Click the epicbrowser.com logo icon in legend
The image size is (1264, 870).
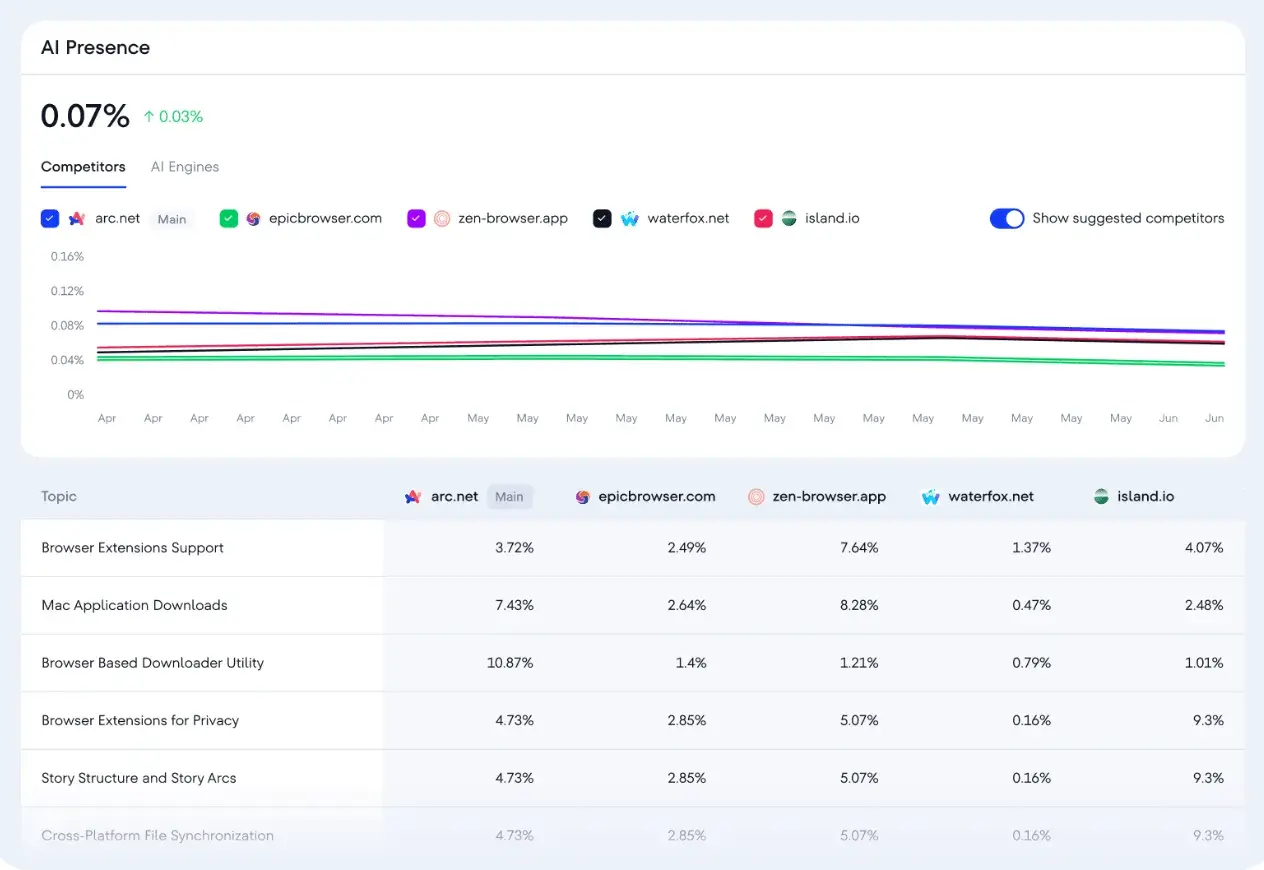(253, 218)
